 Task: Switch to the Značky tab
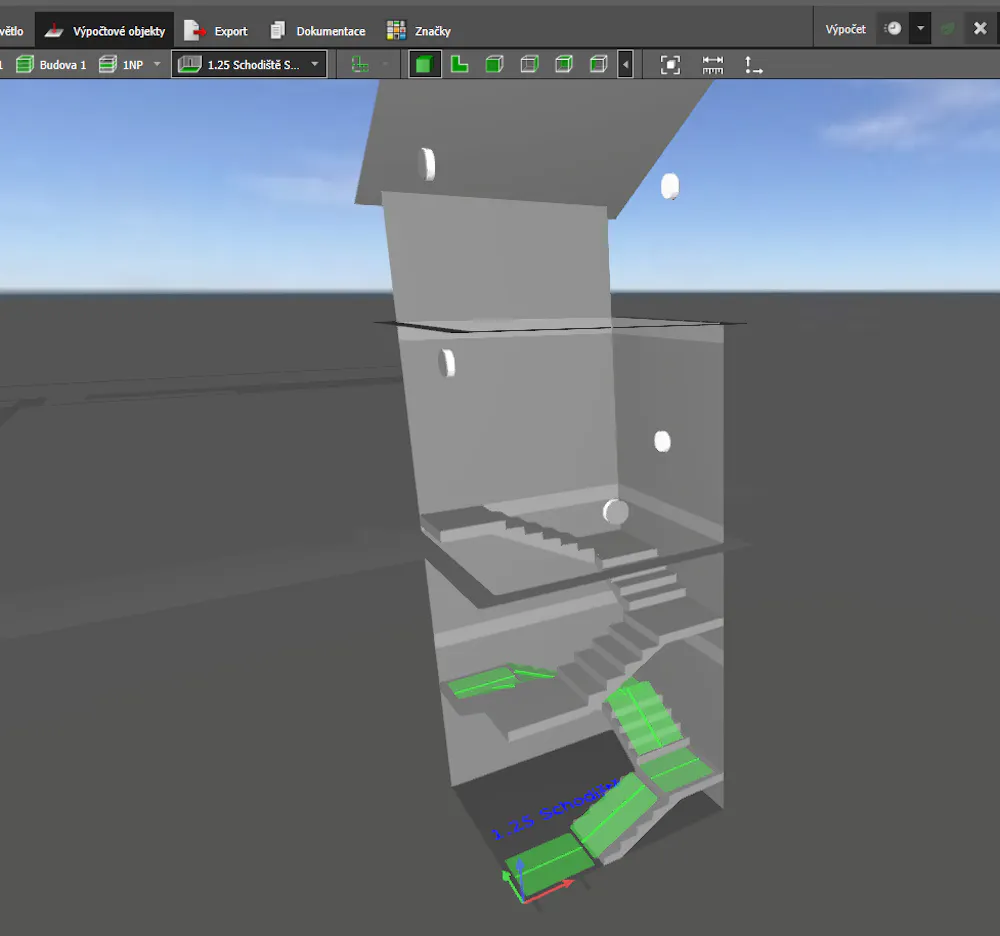click(418, 31)
